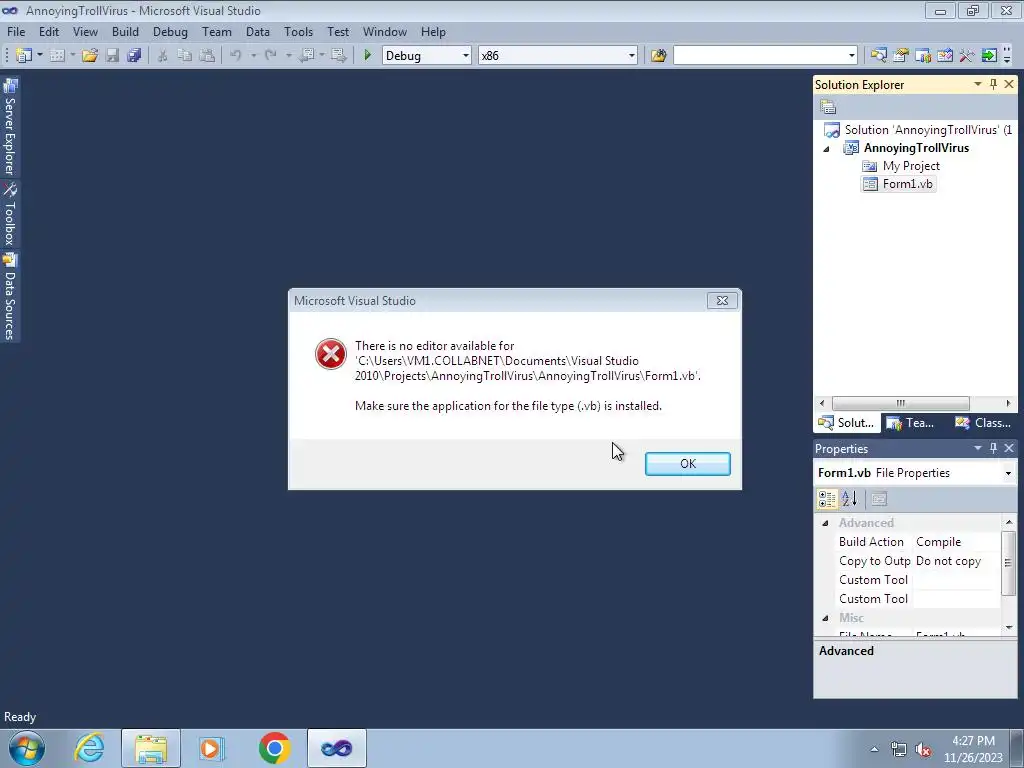Click the Navigate Backward icon
Screen dimensions: 1024x768
coord(306,56)
